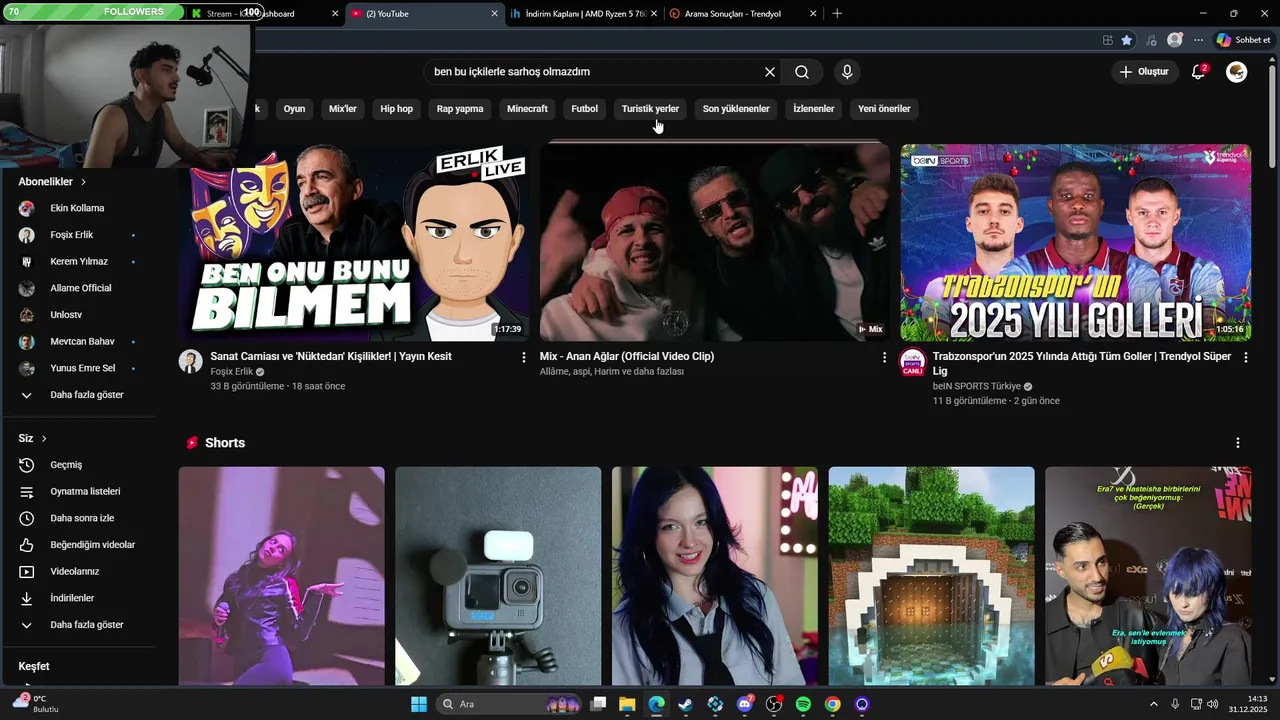Open Spotify from the taskbar
The width and height of the screenshot is (1280, 720).
coord(803,704)
